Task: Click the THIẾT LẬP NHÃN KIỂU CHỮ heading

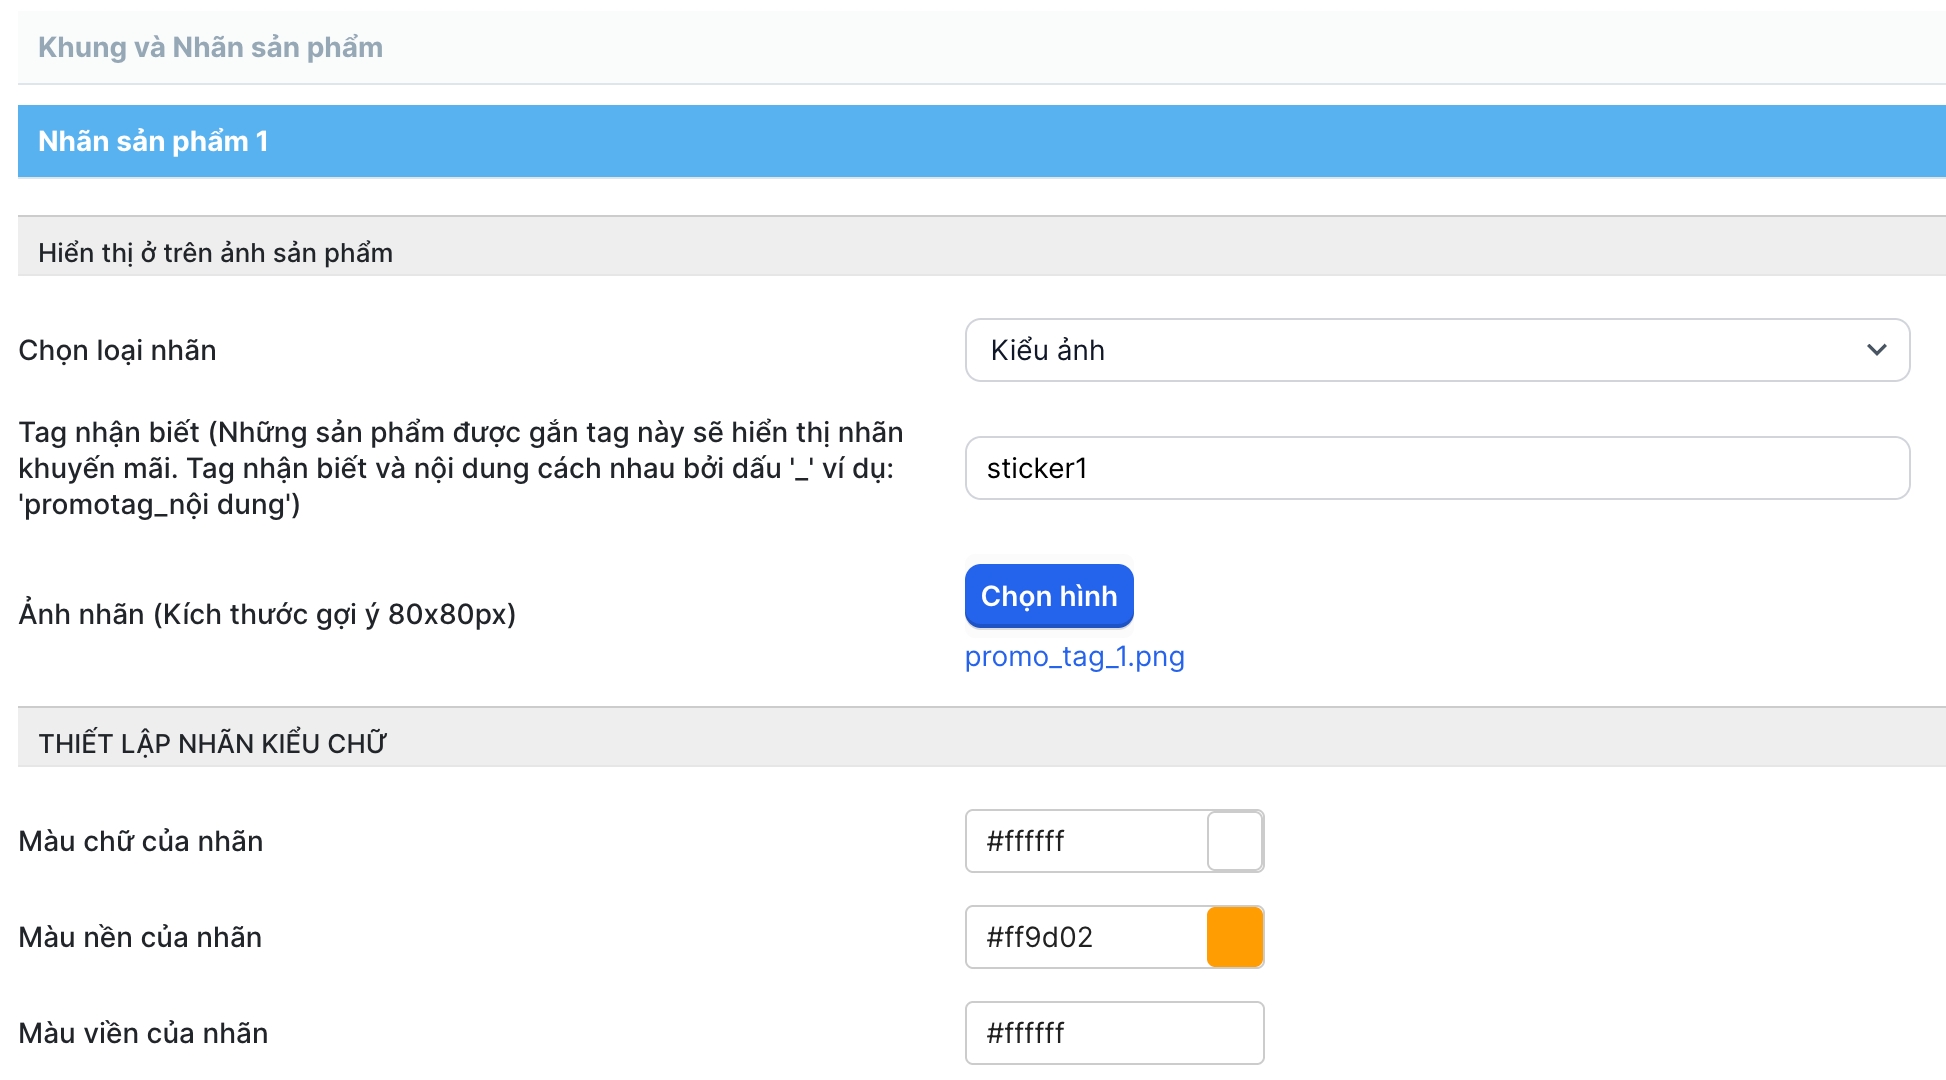Action: click(212, 743)
